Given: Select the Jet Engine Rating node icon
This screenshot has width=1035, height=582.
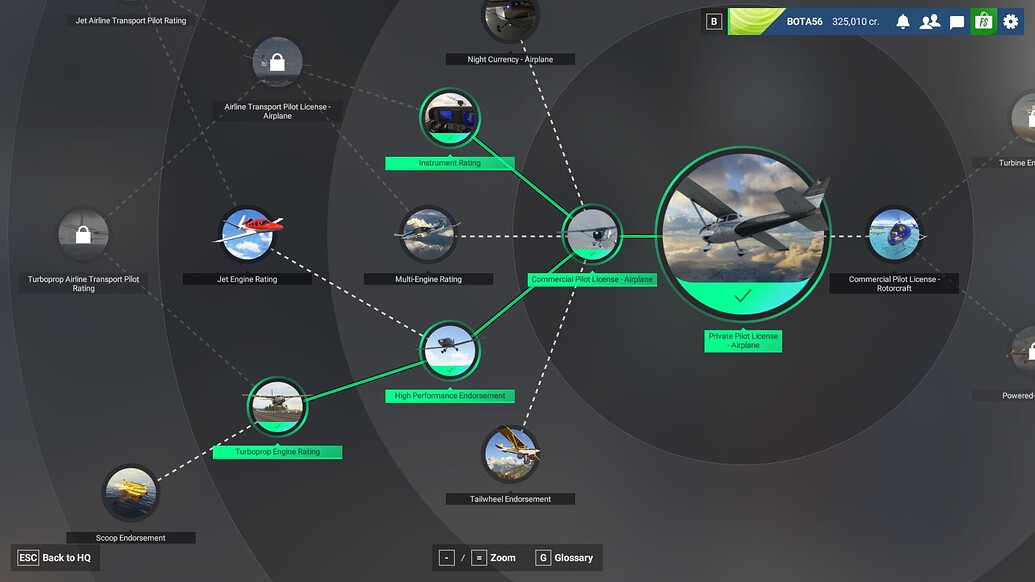Looking at the screenshot, I should (x=248, y=234).
